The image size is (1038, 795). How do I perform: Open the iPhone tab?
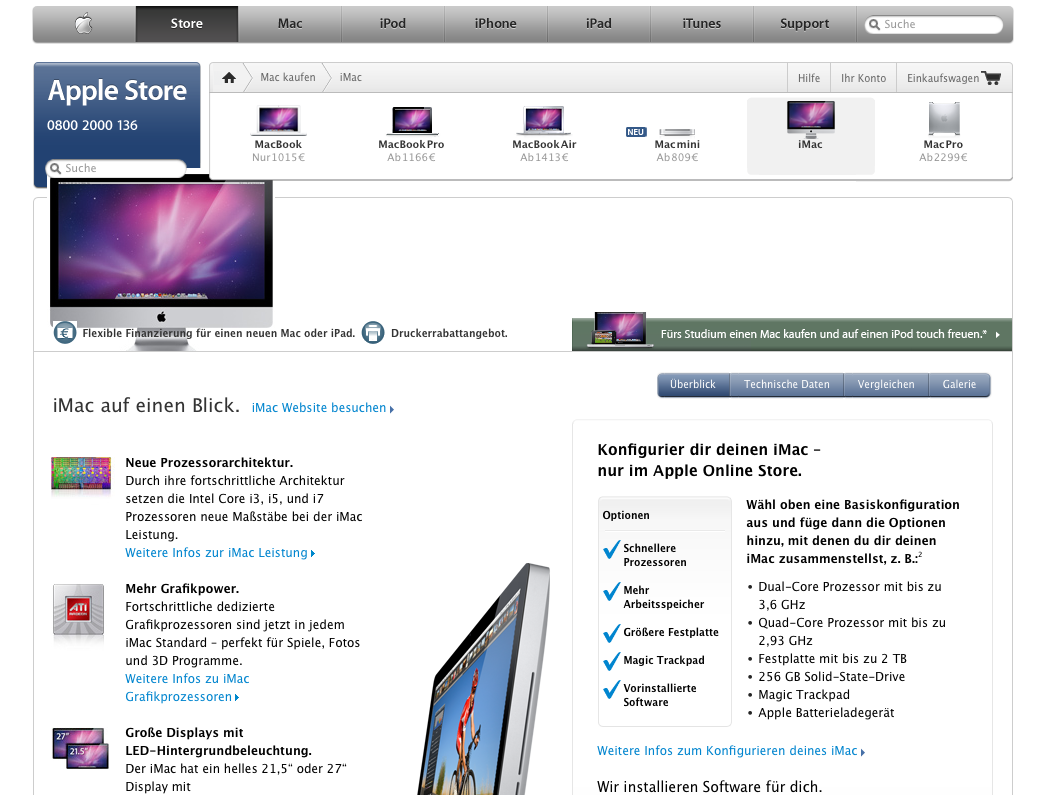coord(496,24)
